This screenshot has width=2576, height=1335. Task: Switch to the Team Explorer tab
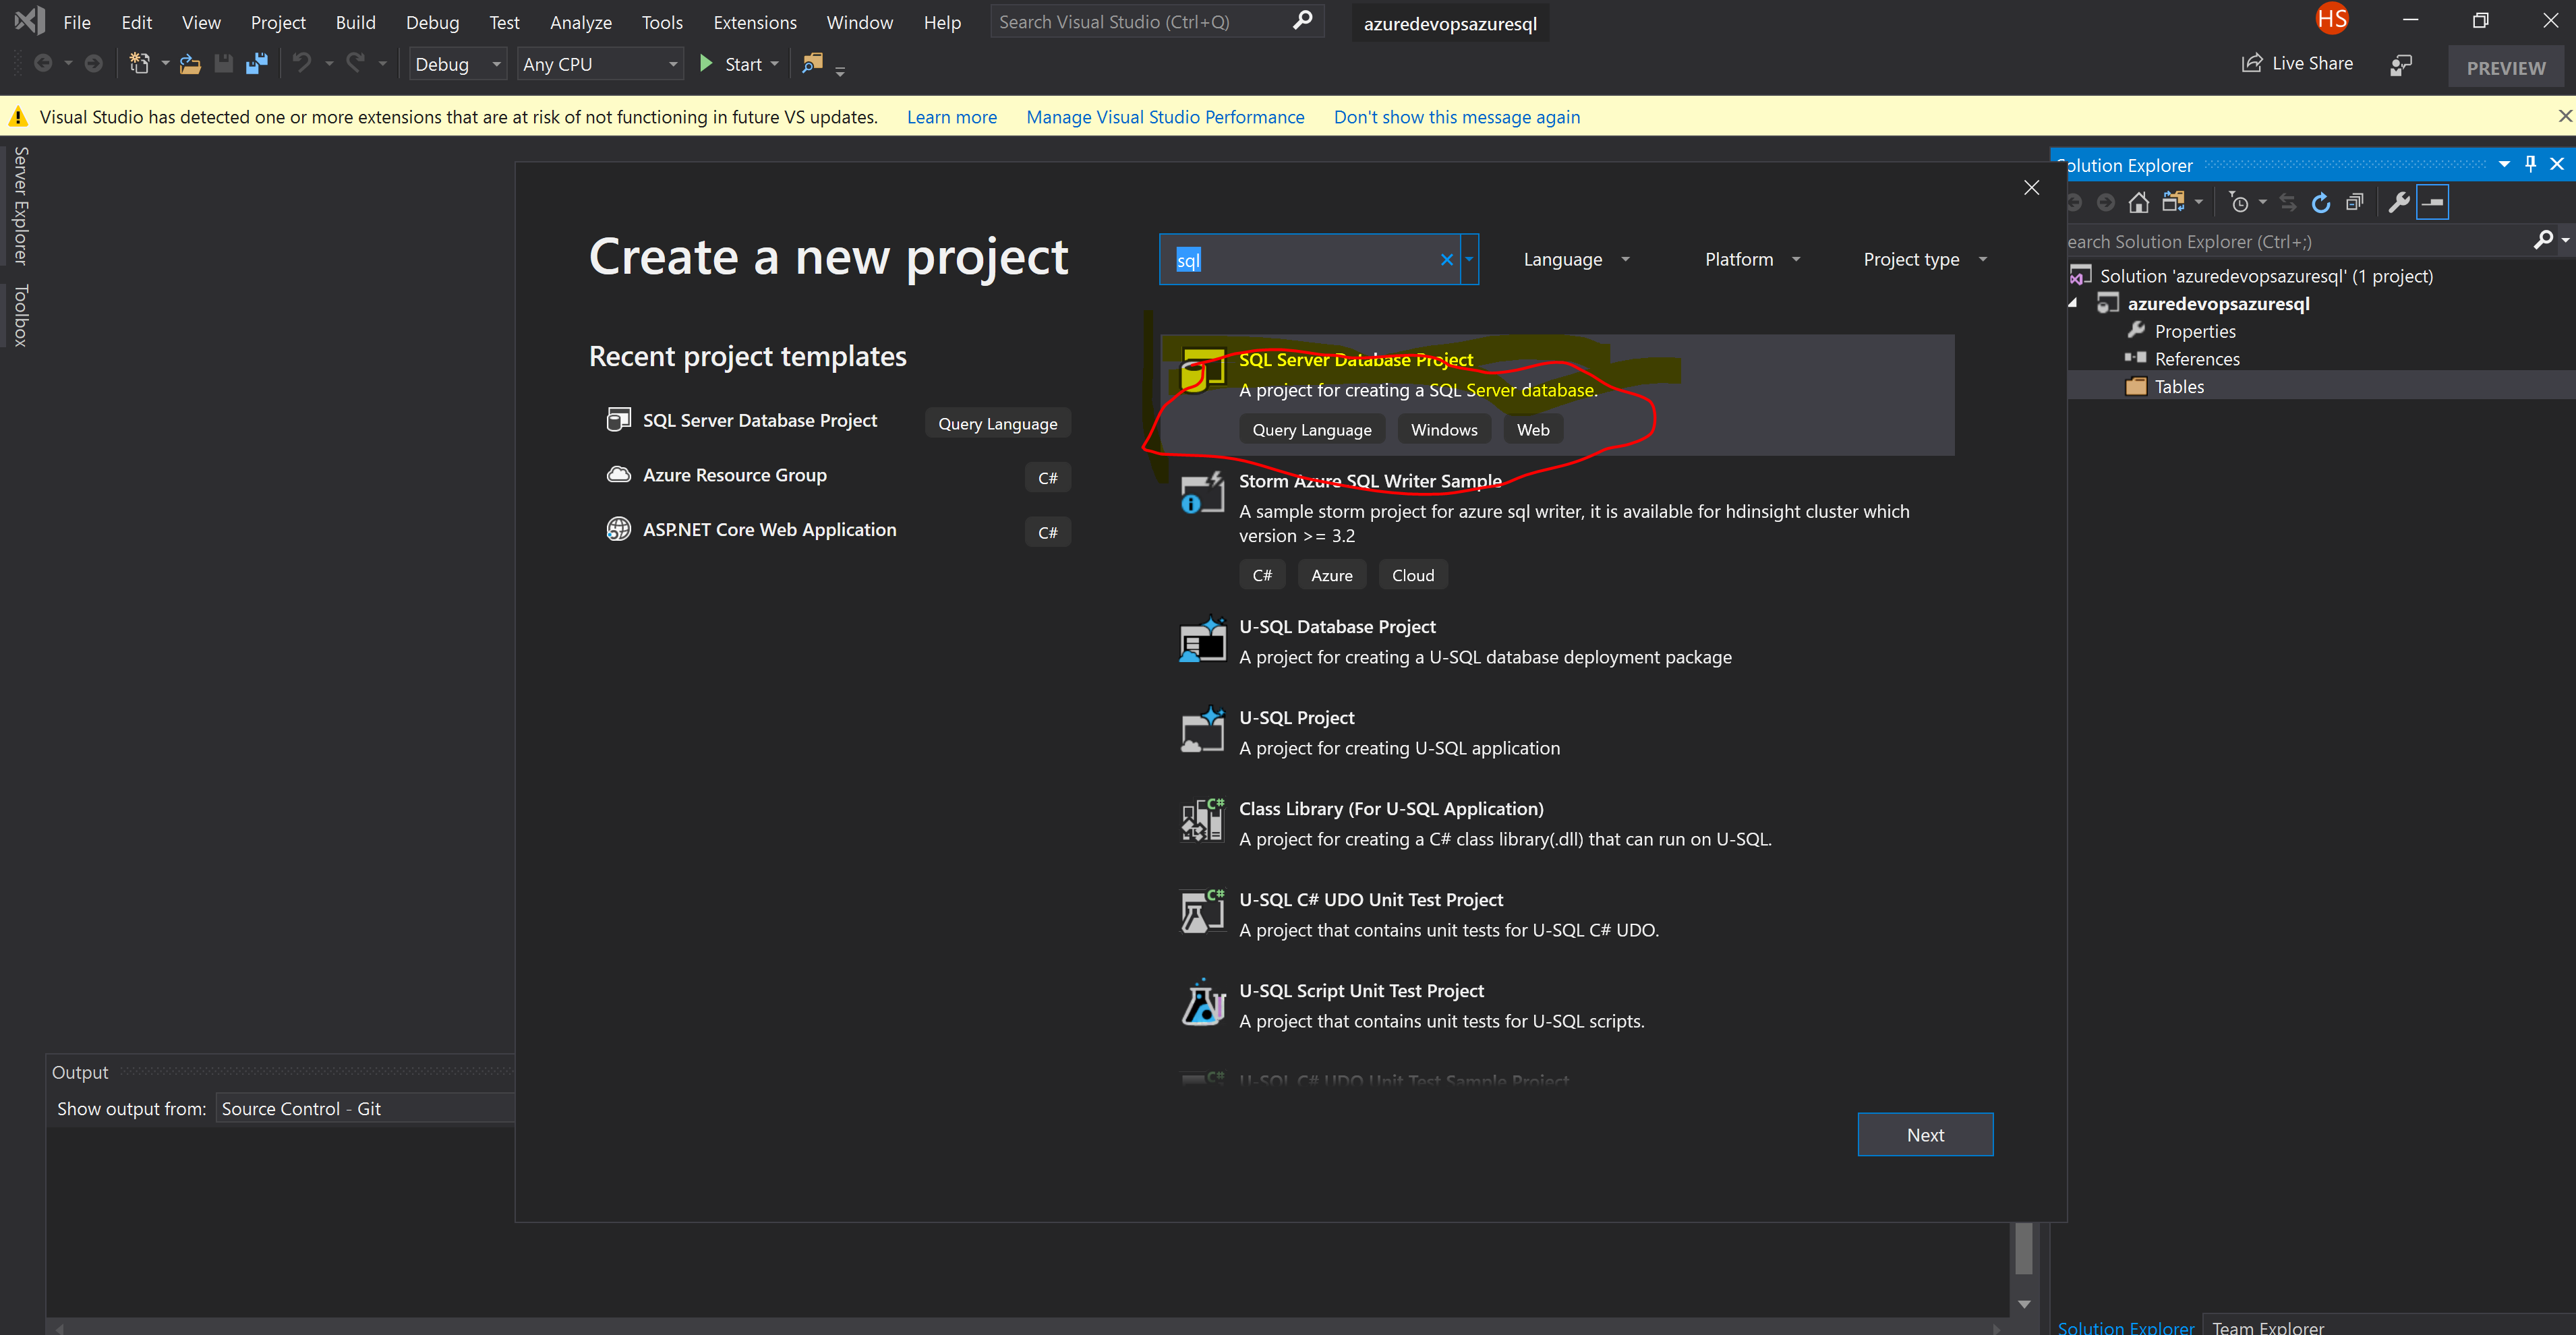[x=2267, y=1326]
